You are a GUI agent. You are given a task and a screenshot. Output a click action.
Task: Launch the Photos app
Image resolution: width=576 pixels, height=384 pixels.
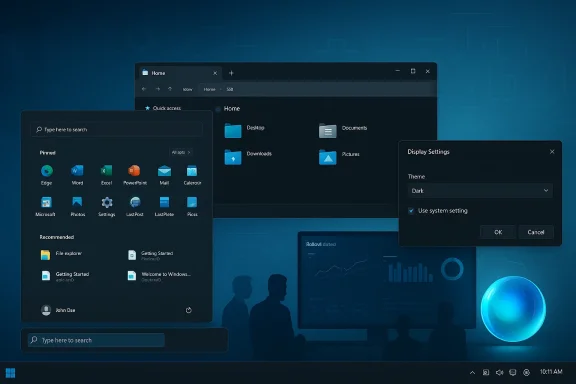point(77,202)
